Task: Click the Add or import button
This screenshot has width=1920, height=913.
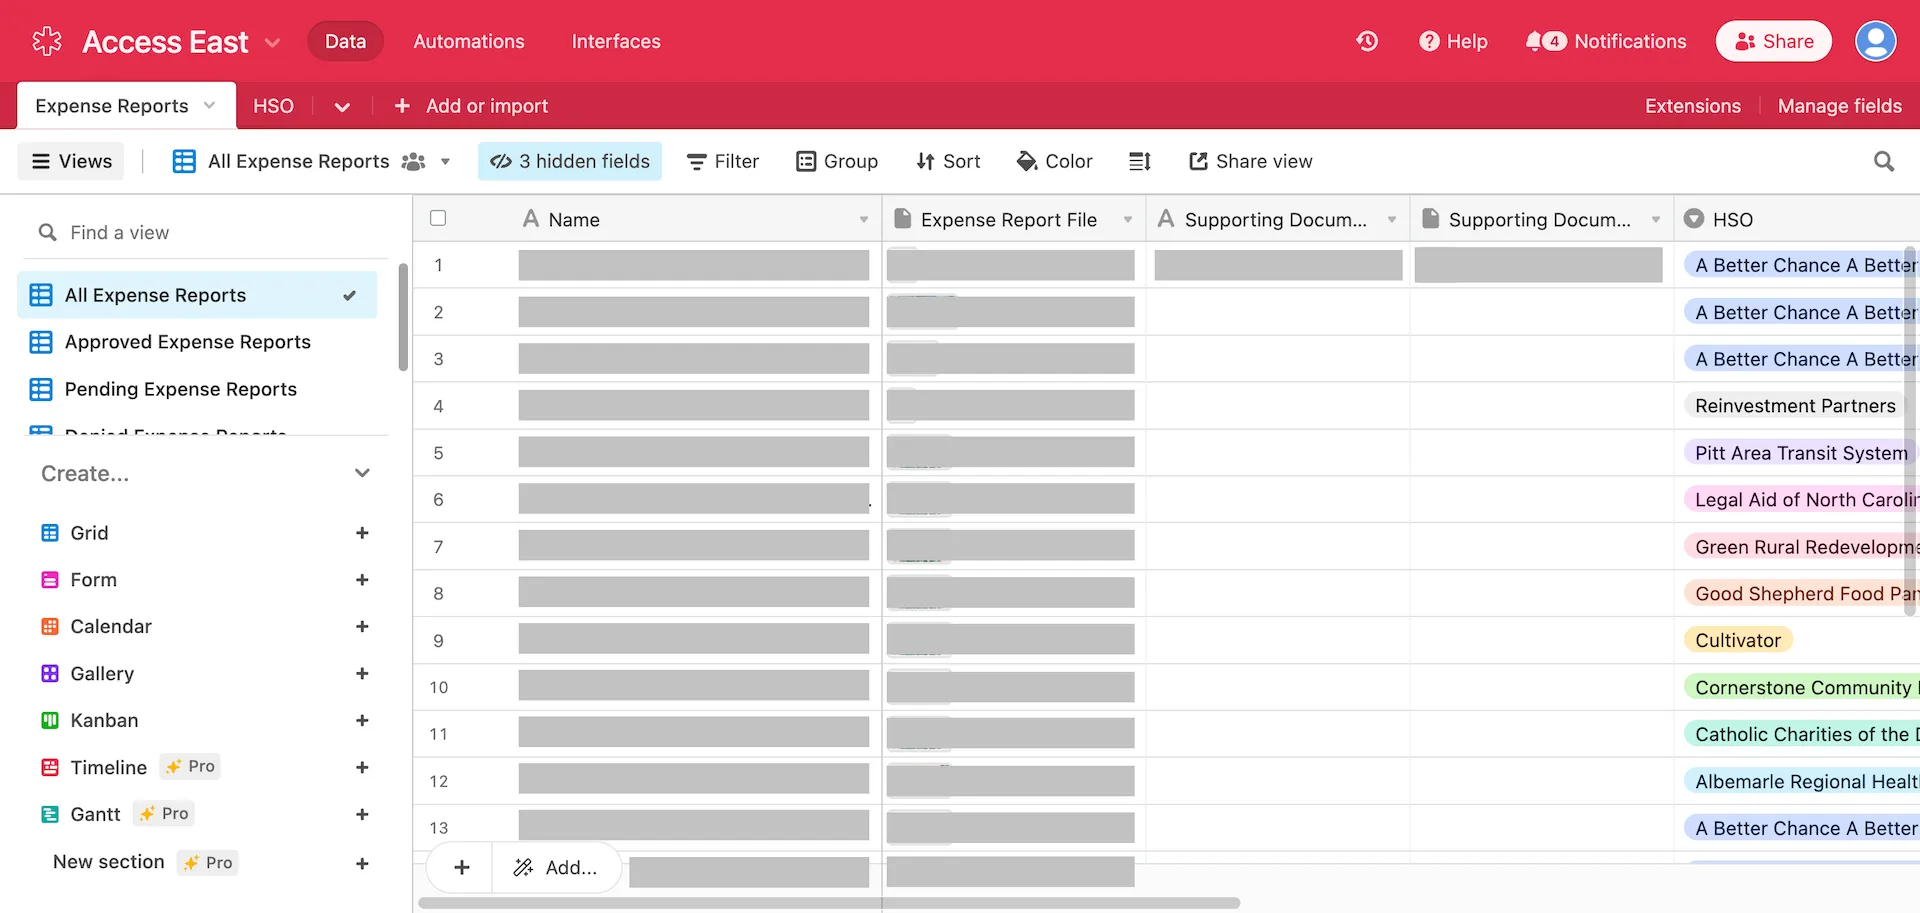Action: [471, 105]
